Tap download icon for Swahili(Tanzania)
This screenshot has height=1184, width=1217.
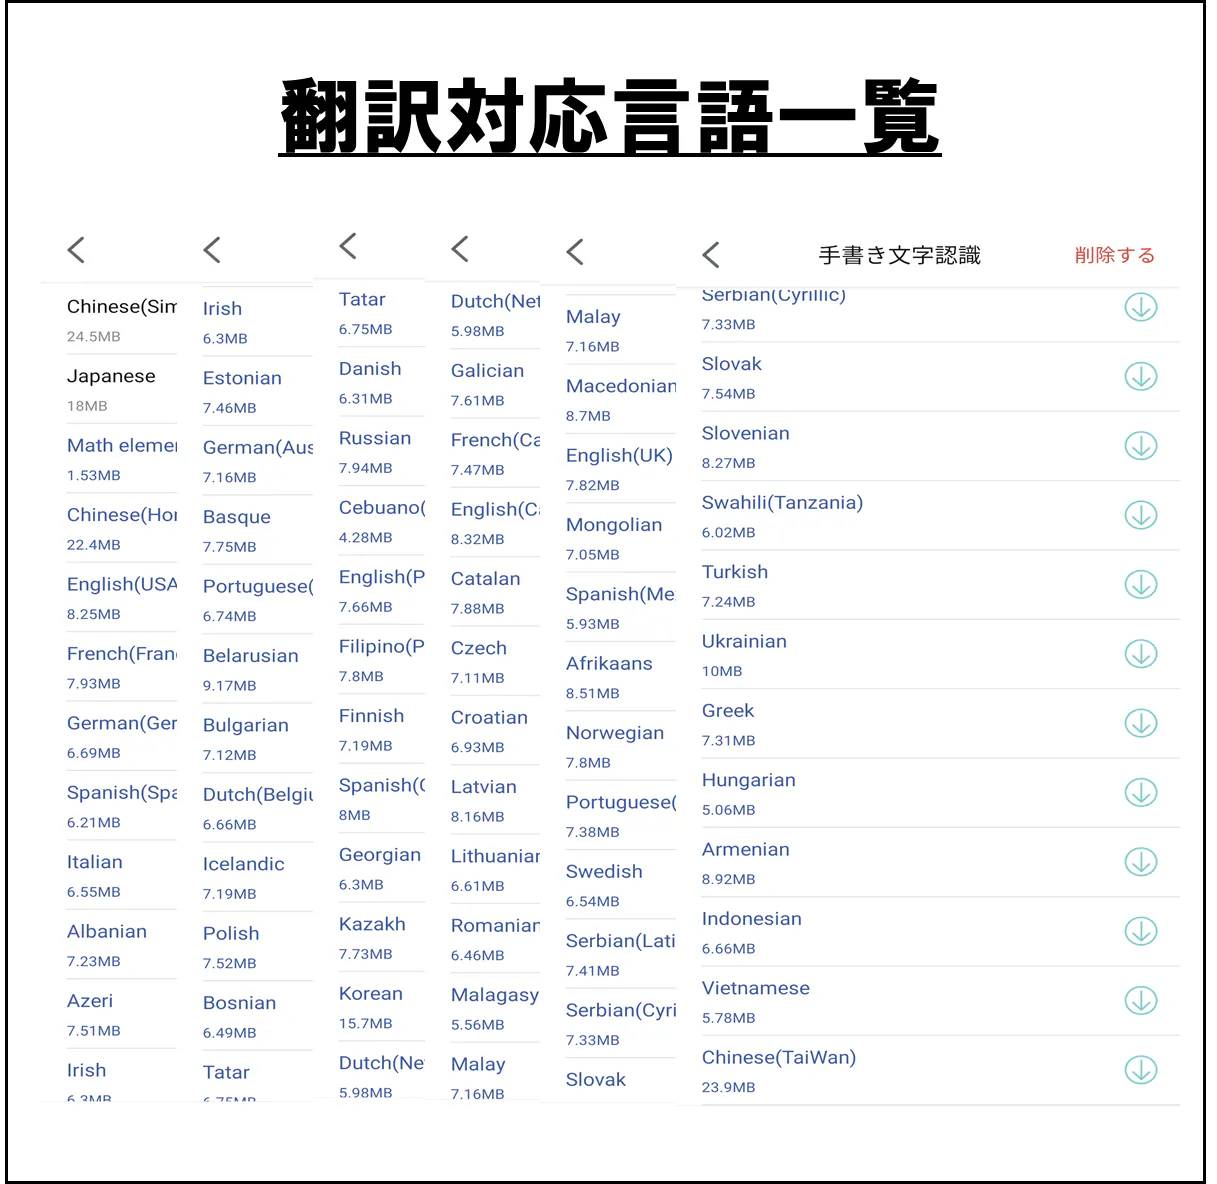1140,515
